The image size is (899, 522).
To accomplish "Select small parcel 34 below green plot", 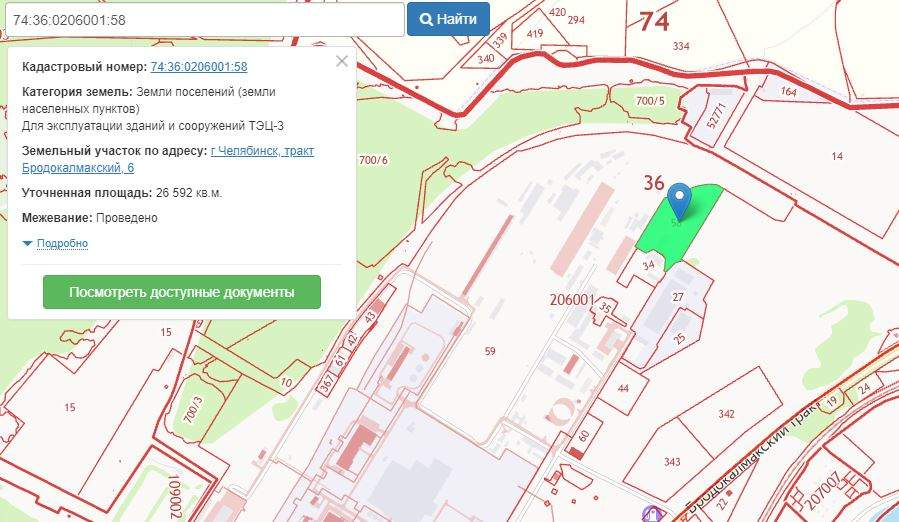I will (648, 265).
